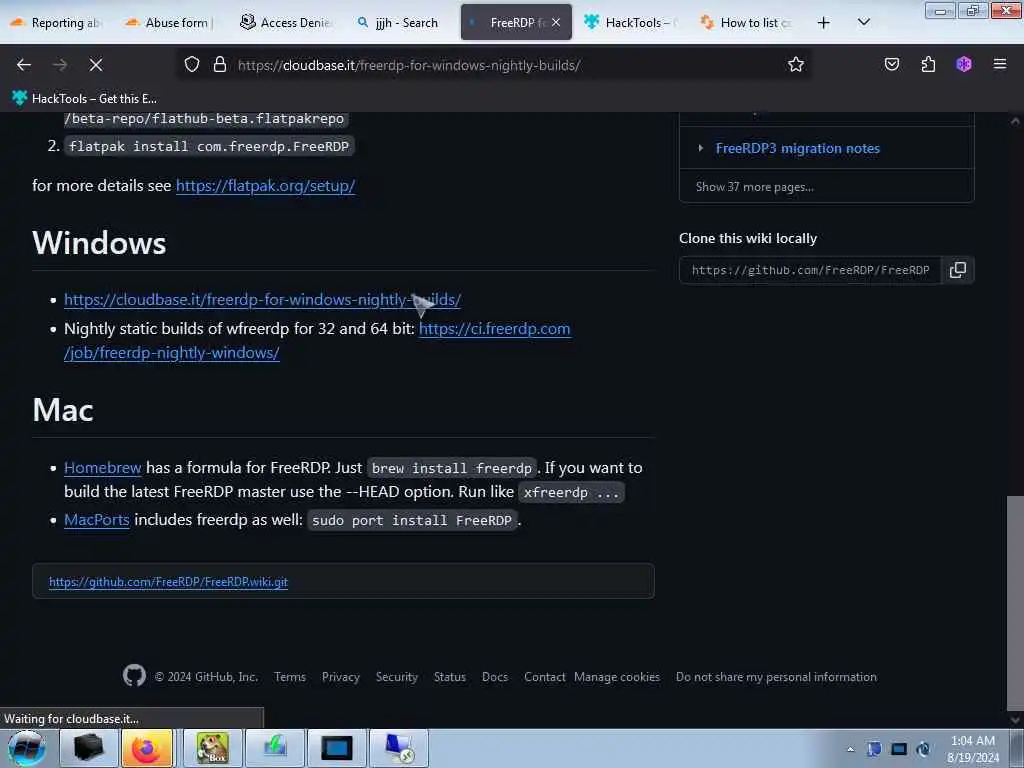Show hidden system tray icons
Viewport: 1024px width, 768px height.
click(850, 749)
